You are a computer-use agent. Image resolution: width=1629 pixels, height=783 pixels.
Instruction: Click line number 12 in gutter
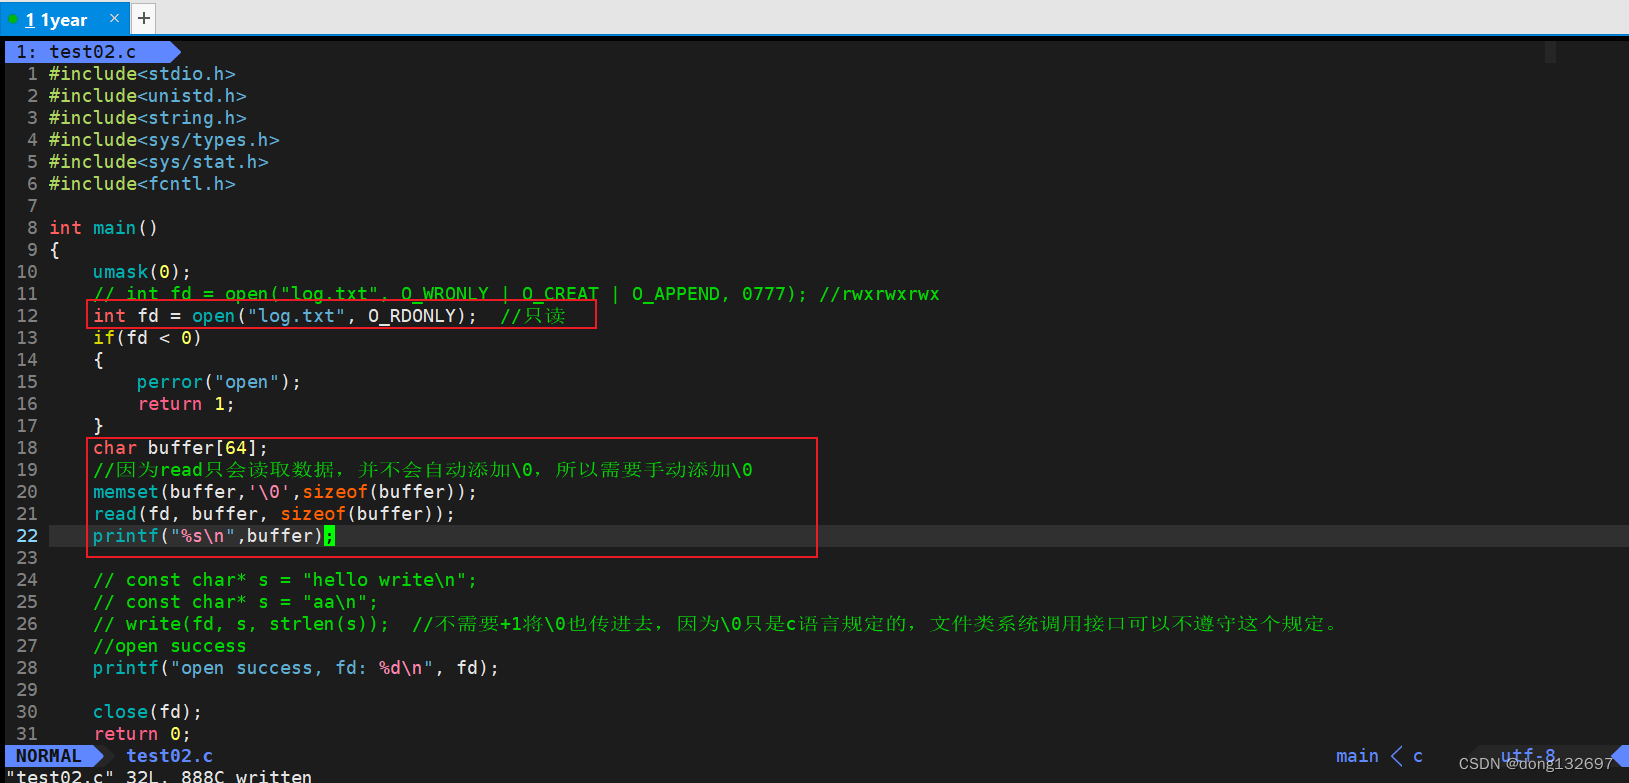[27, 316]
